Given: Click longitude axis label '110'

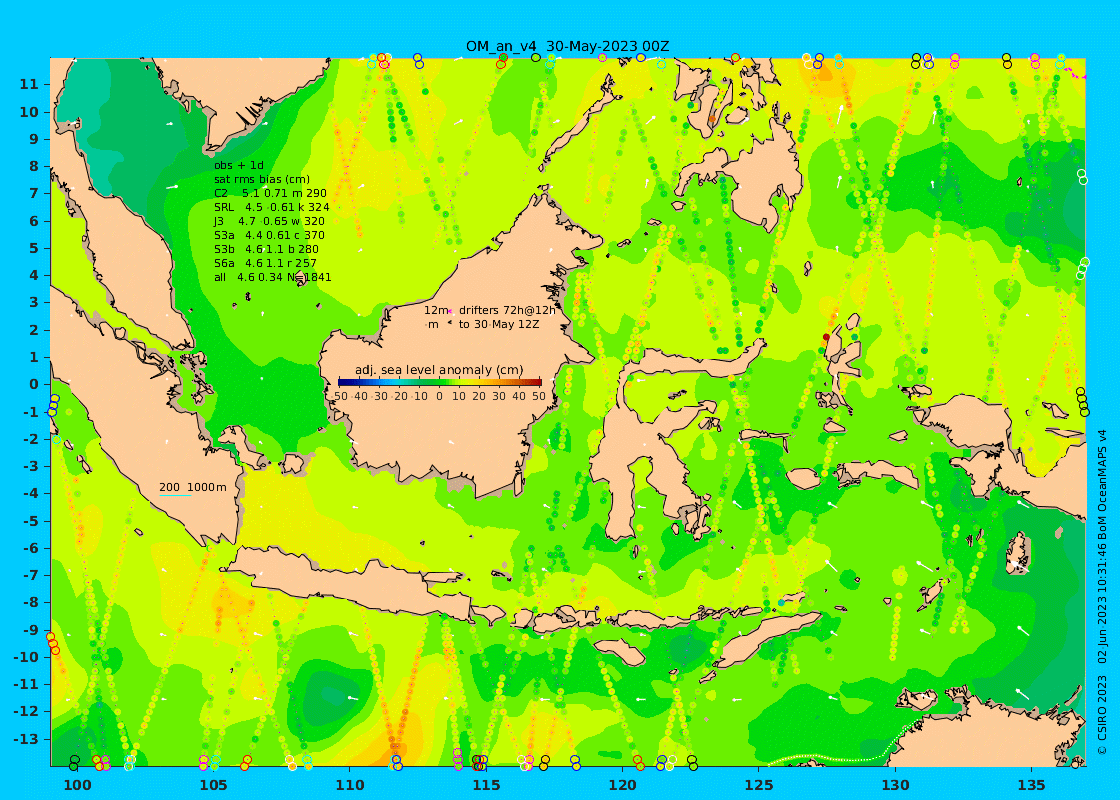Looking at the screenshot, I should (x=350, y=785).
